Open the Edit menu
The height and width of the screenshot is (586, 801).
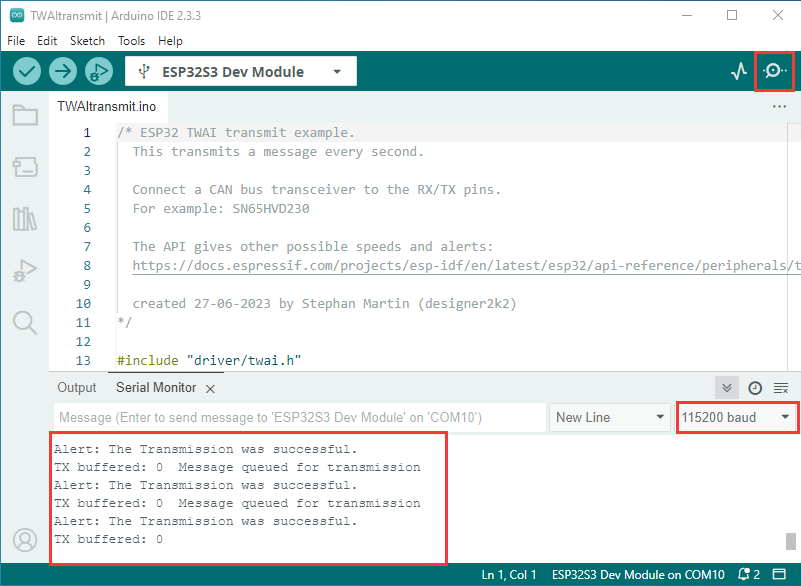click(x=47, y=41)
